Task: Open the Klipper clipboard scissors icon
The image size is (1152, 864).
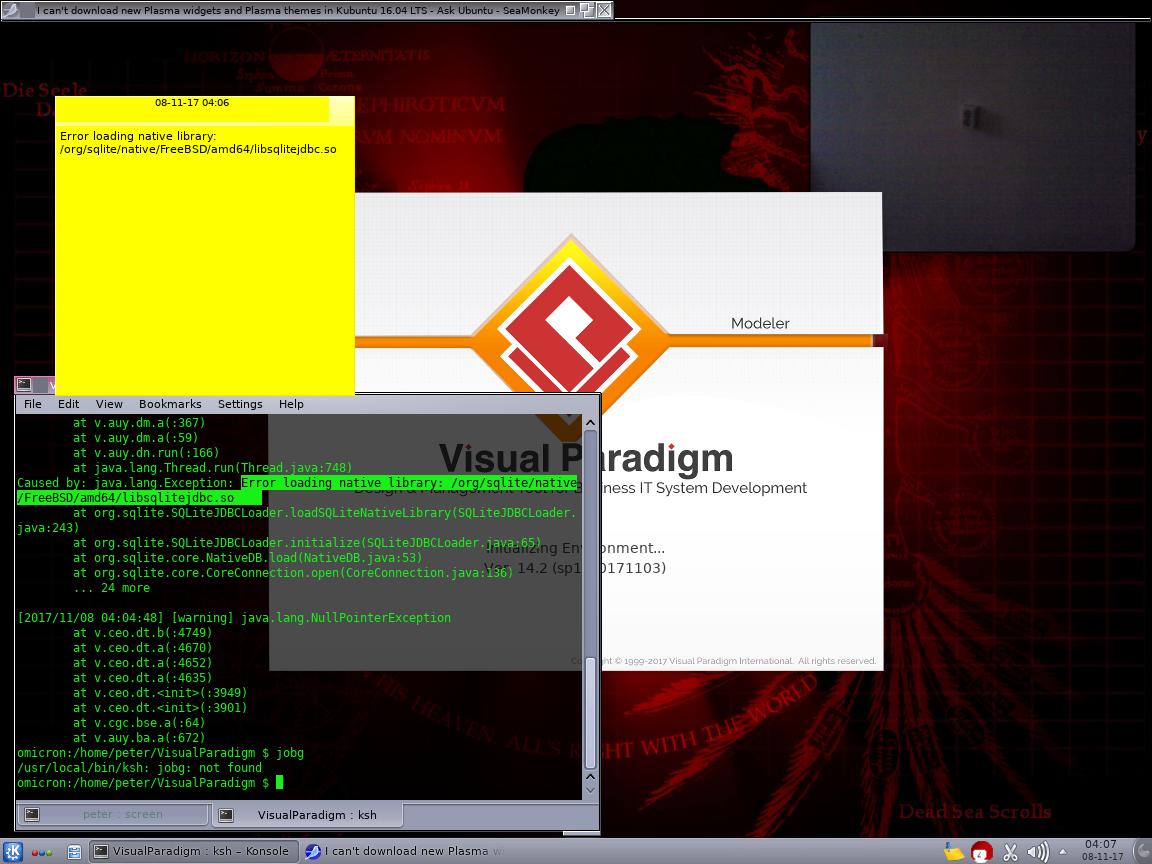Action: click(x=1010, y=852)
